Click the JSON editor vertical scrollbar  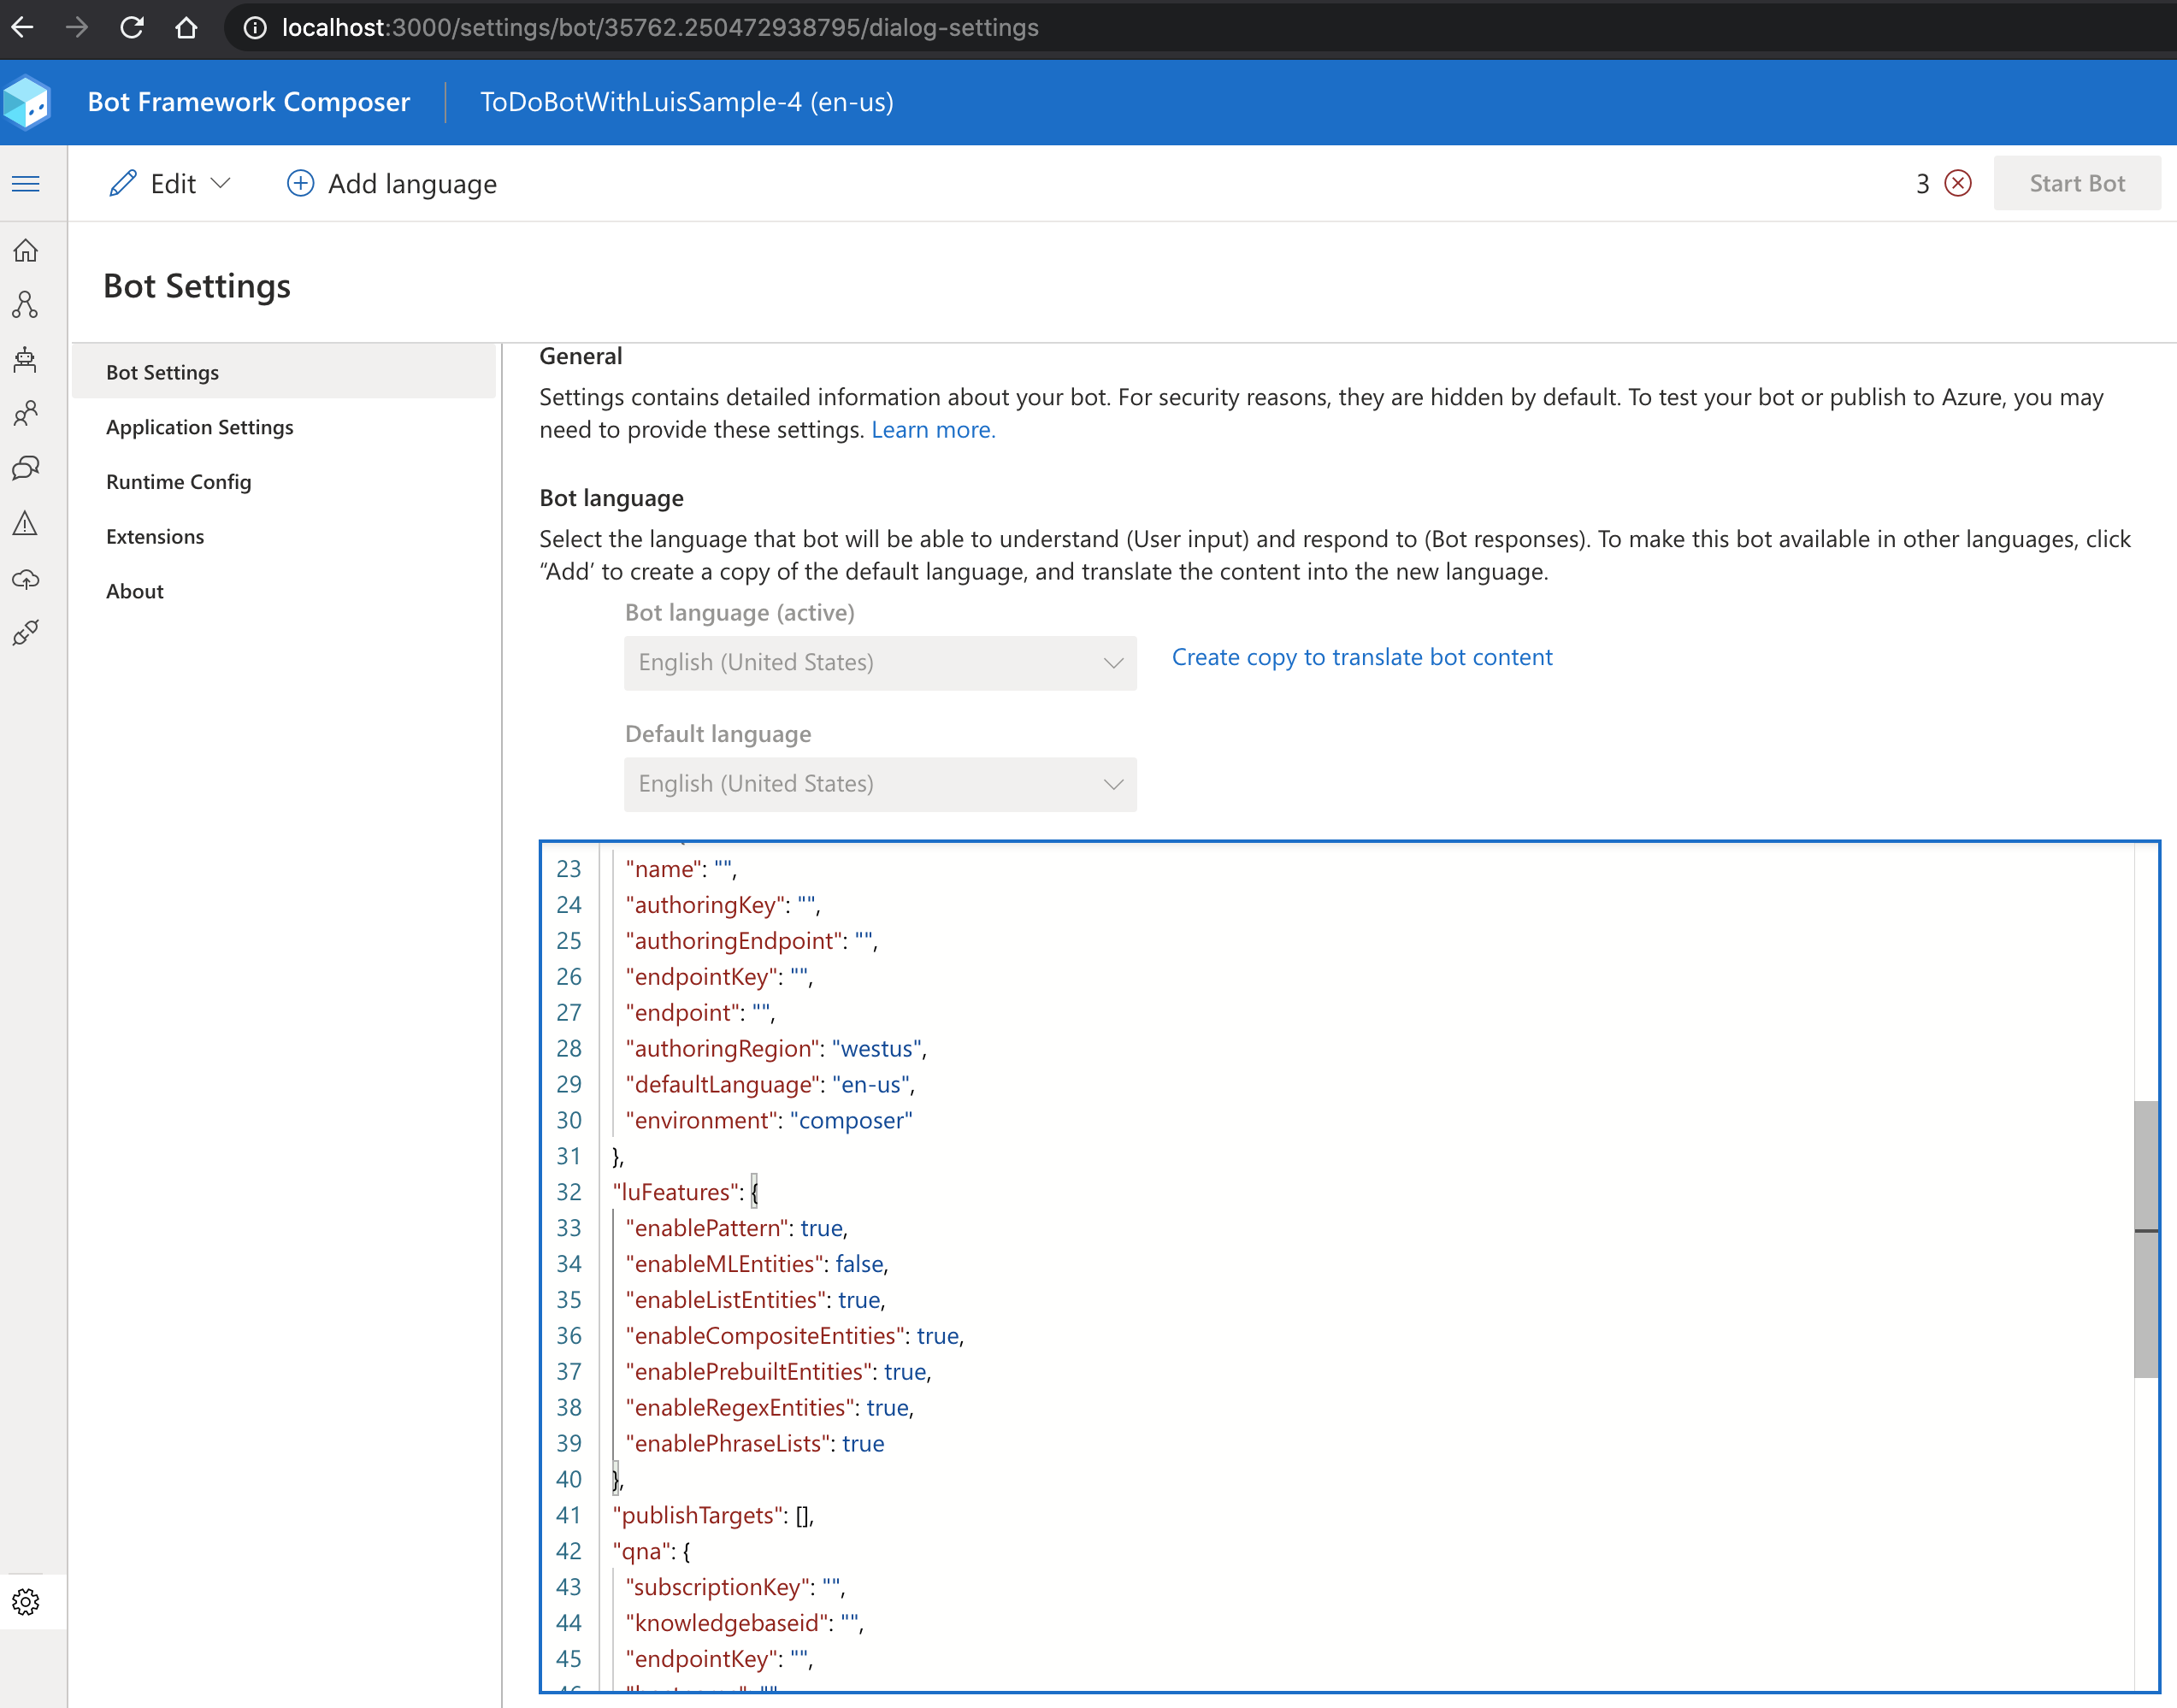coord(2145,1239)
